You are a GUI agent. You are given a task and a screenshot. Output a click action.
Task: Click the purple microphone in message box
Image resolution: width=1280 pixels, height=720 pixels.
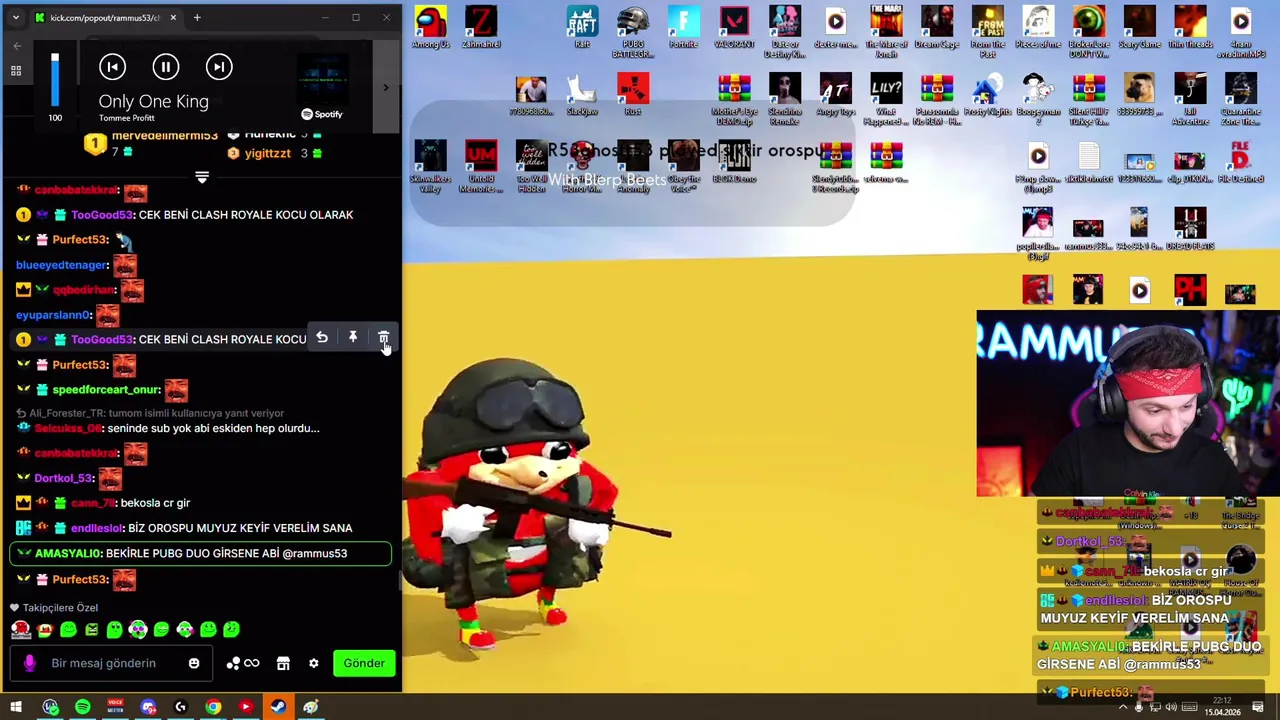[x=29, y=663]
